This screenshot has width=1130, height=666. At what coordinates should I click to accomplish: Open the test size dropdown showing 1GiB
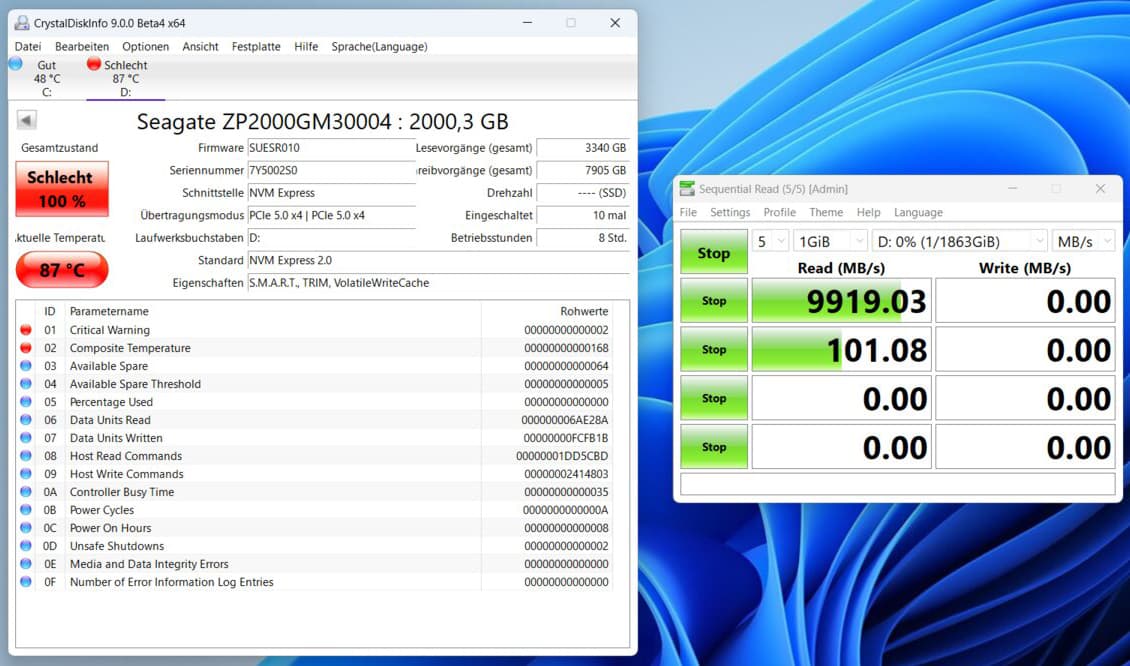(830, 241)
